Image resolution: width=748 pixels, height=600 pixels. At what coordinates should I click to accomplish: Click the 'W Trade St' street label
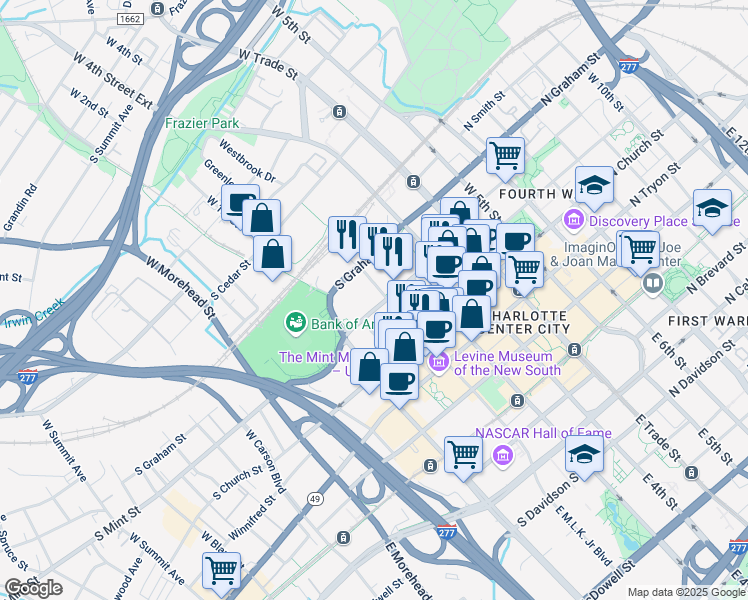point(269,64)
